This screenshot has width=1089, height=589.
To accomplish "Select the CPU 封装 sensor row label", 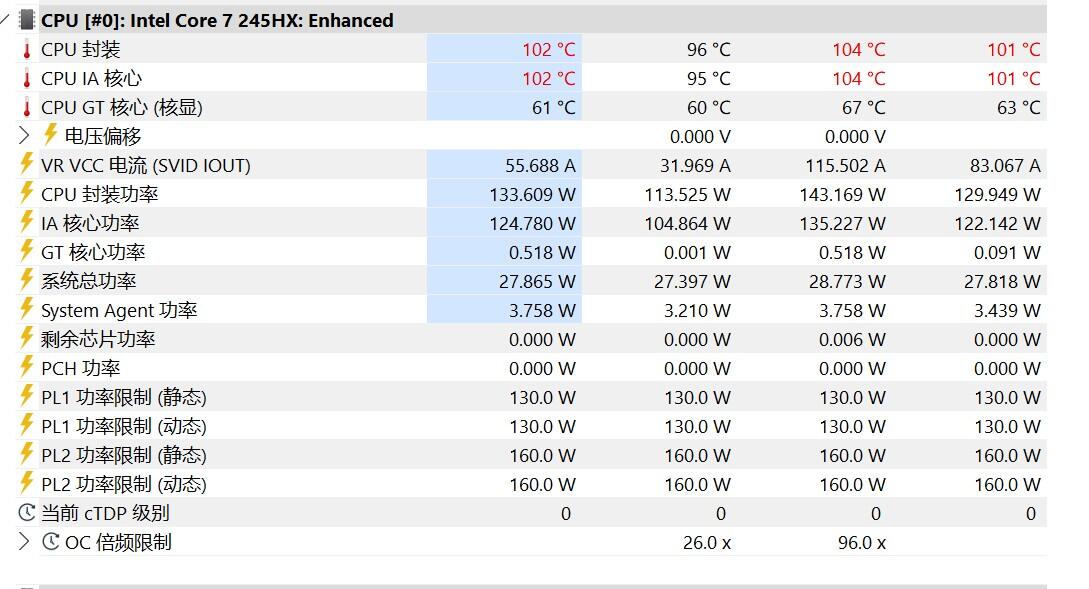I will point(81,50).
